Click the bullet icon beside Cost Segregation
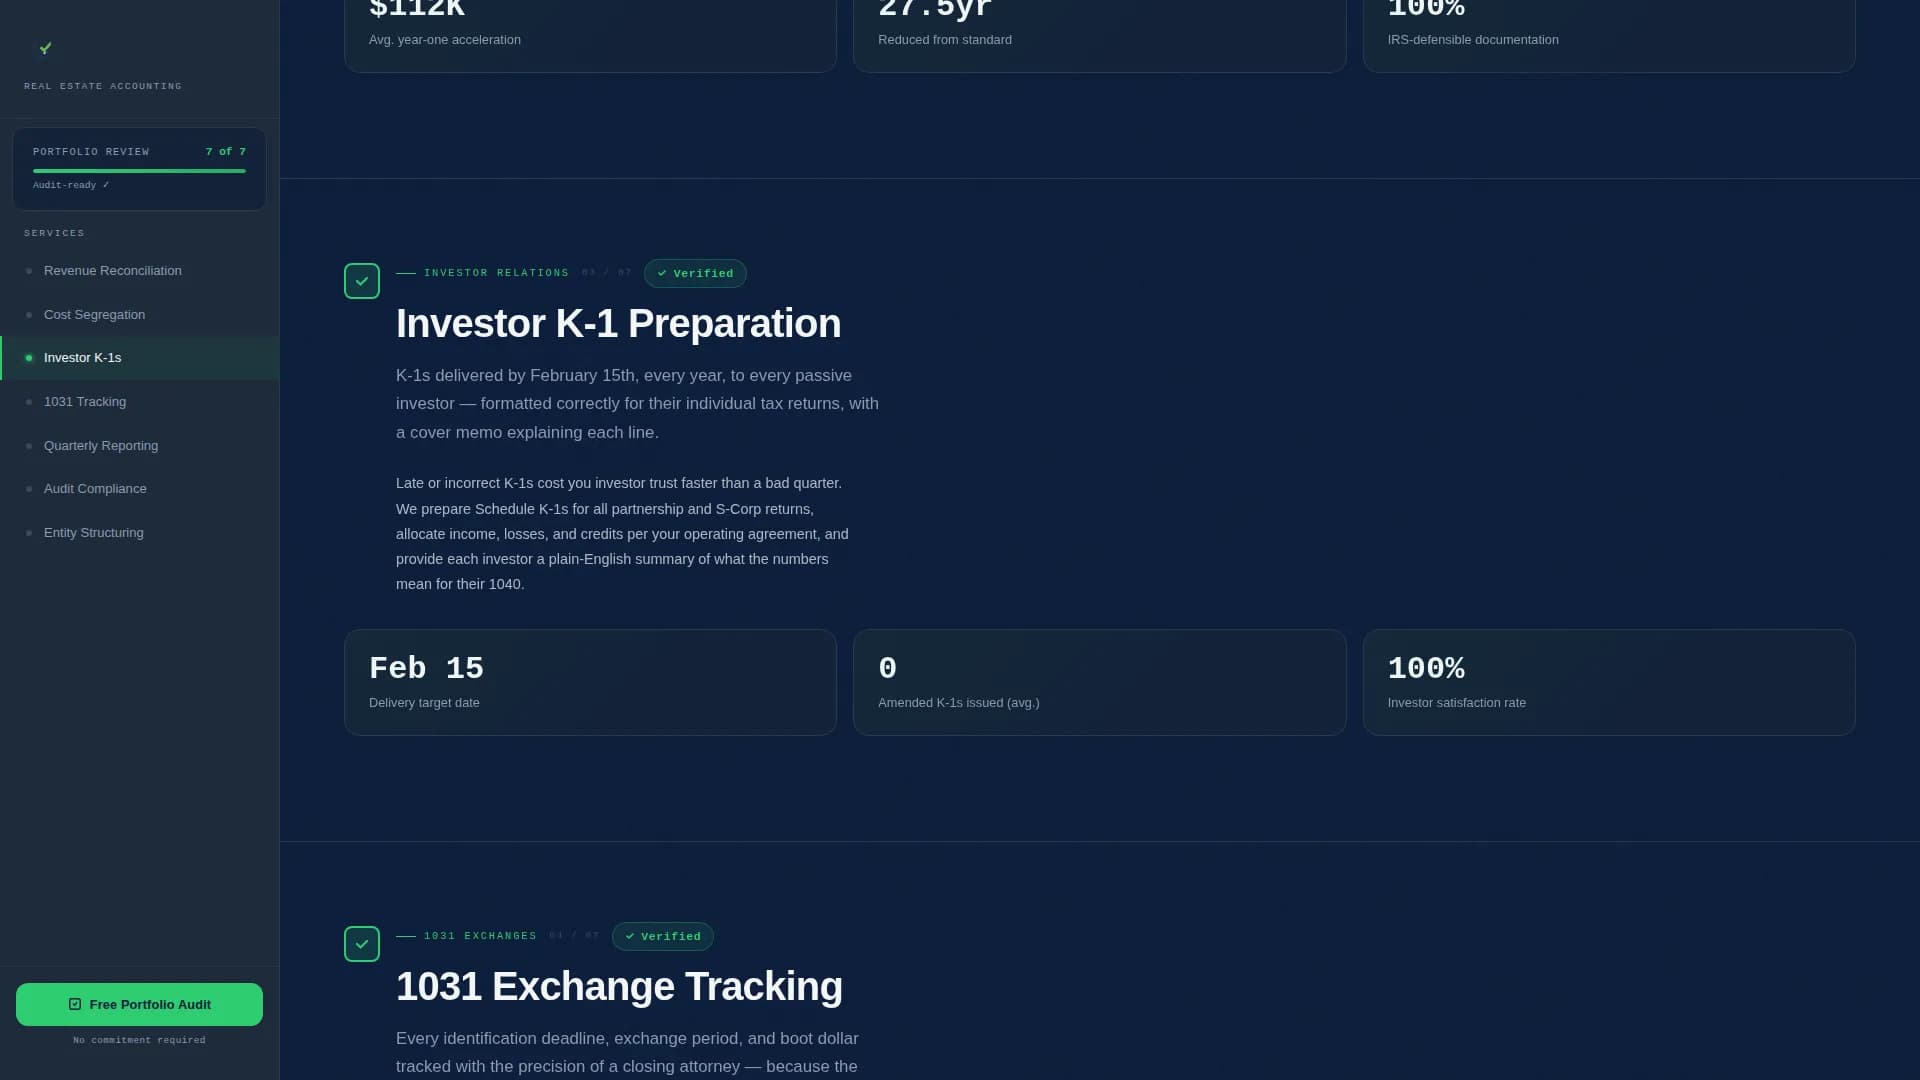This screenshot has width=1920, height=1080. pyautogui.click(x=30, y=314)
